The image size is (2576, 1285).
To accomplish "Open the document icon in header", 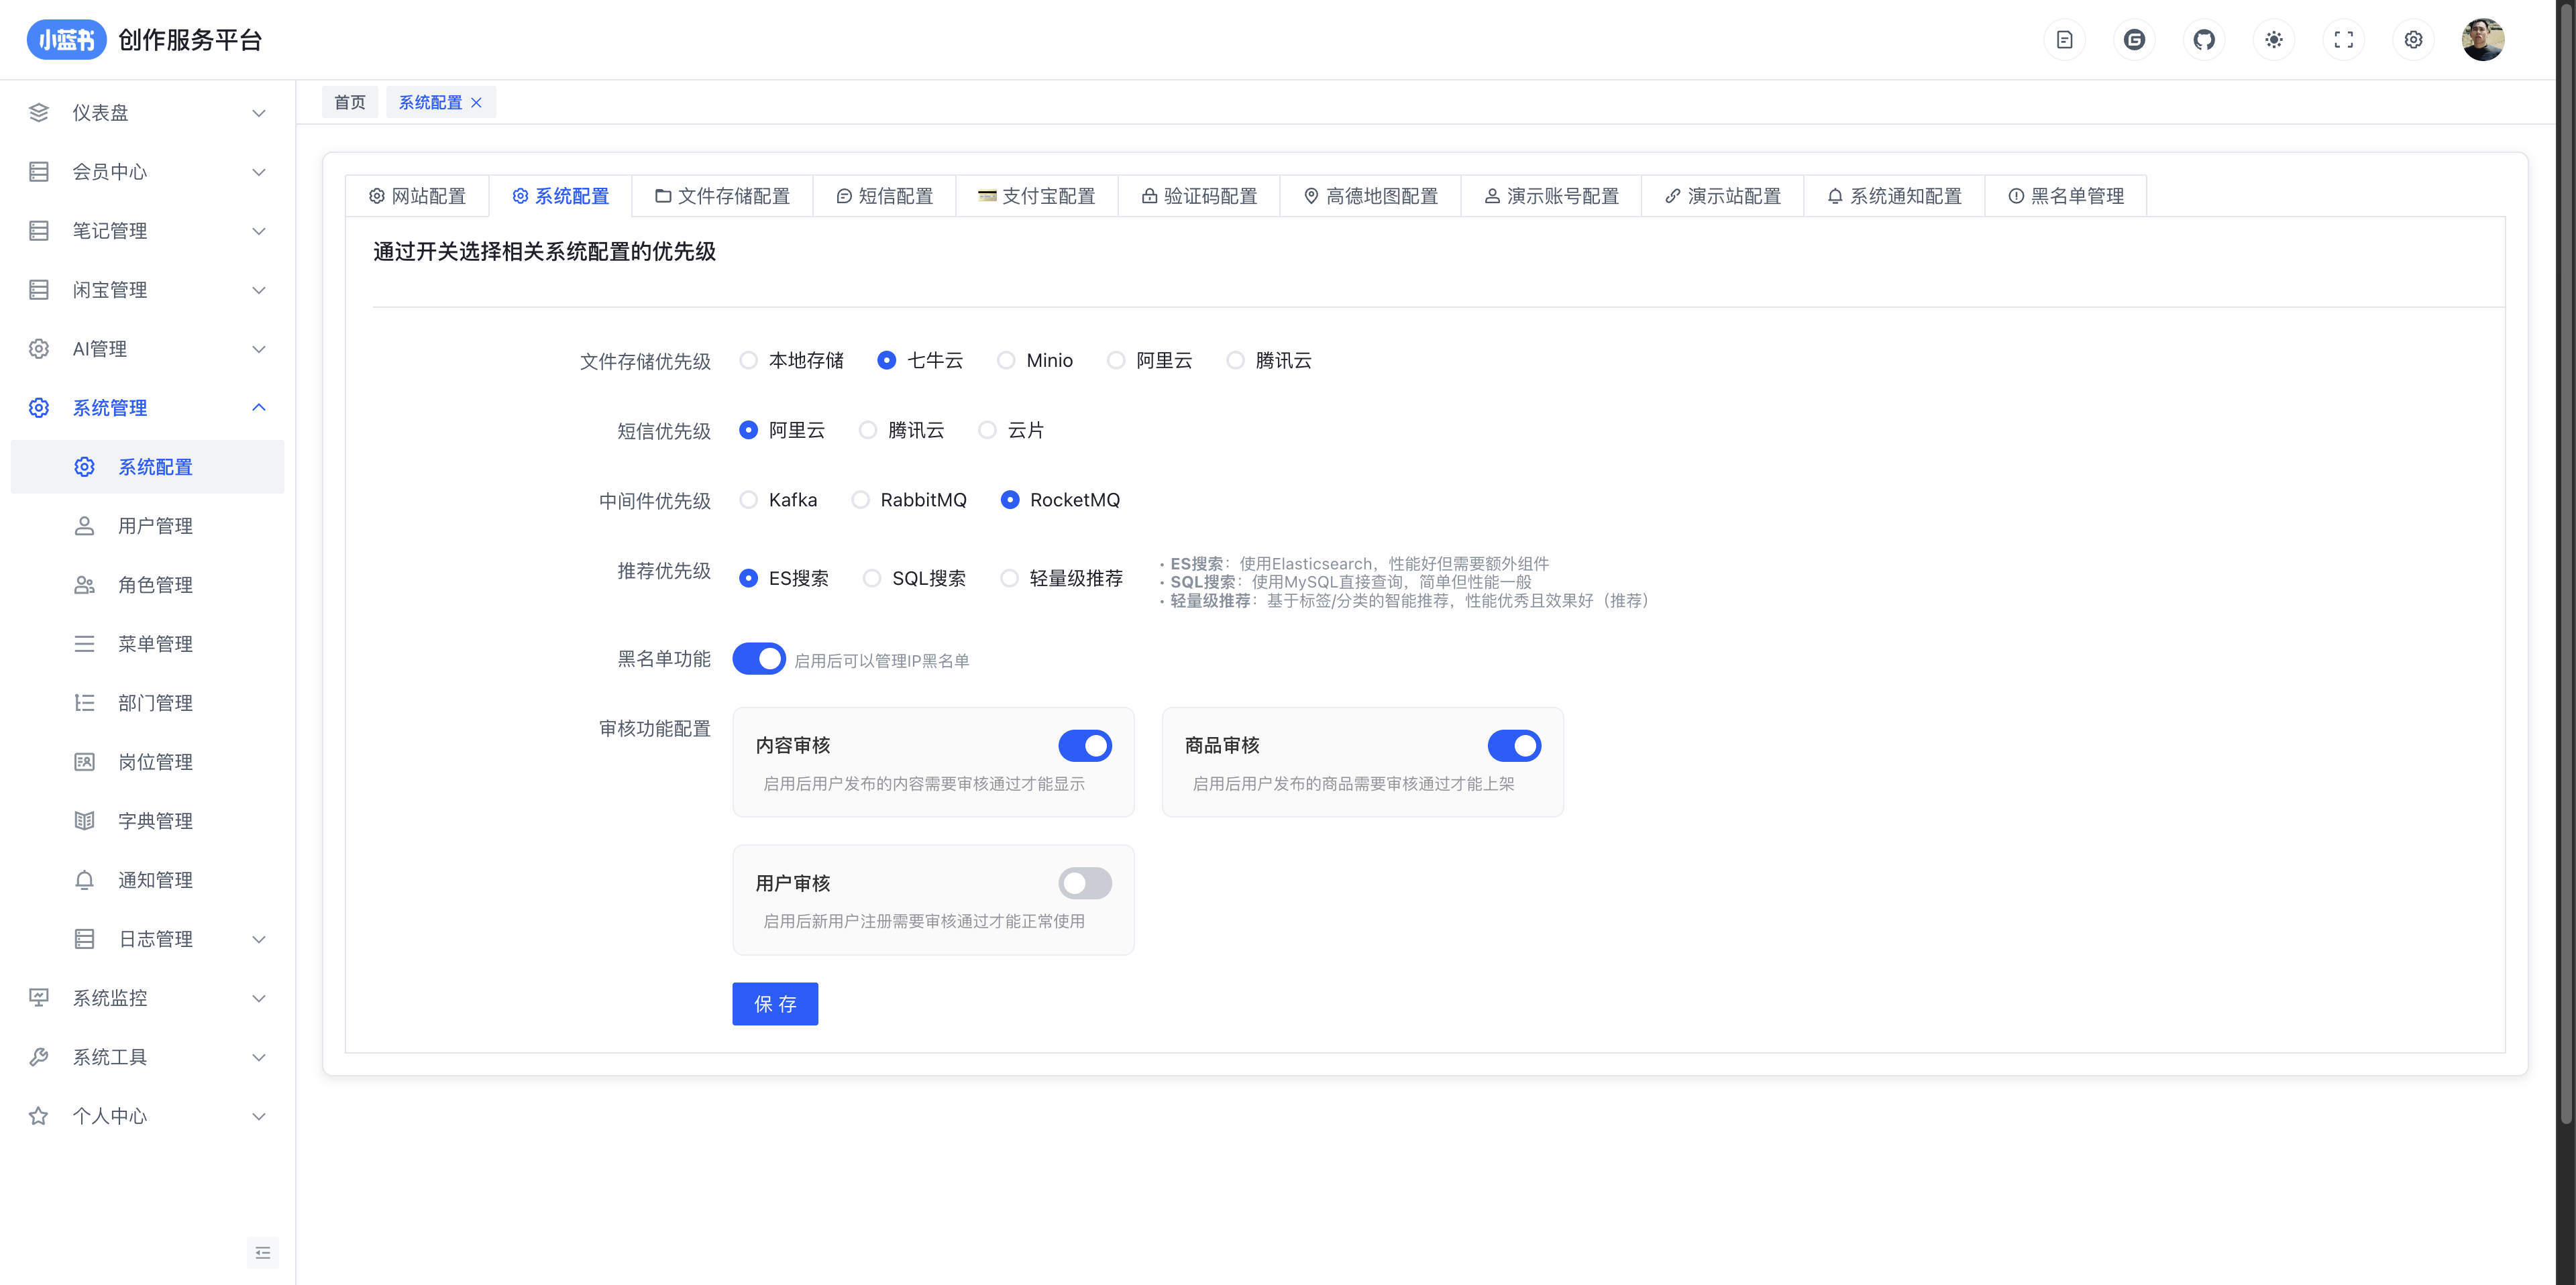I will 2064,40.
